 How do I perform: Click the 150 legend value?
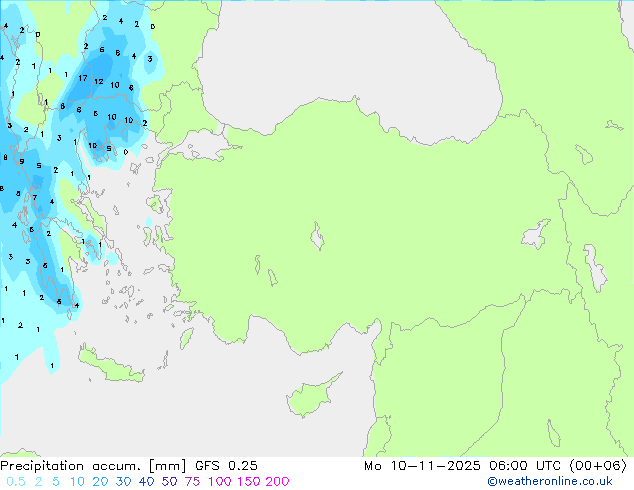[248, 482]
